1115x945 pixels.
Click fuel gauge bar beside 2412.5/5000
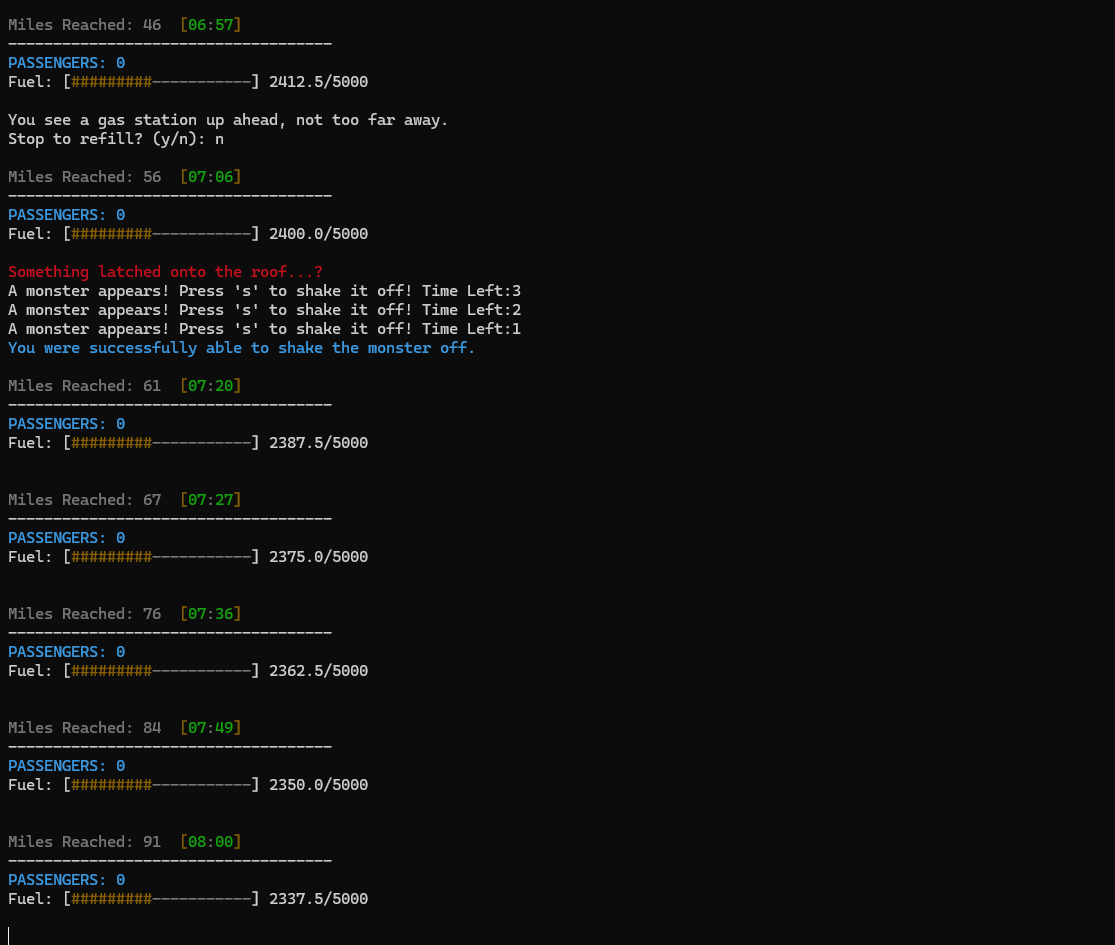tap(161, 82)
